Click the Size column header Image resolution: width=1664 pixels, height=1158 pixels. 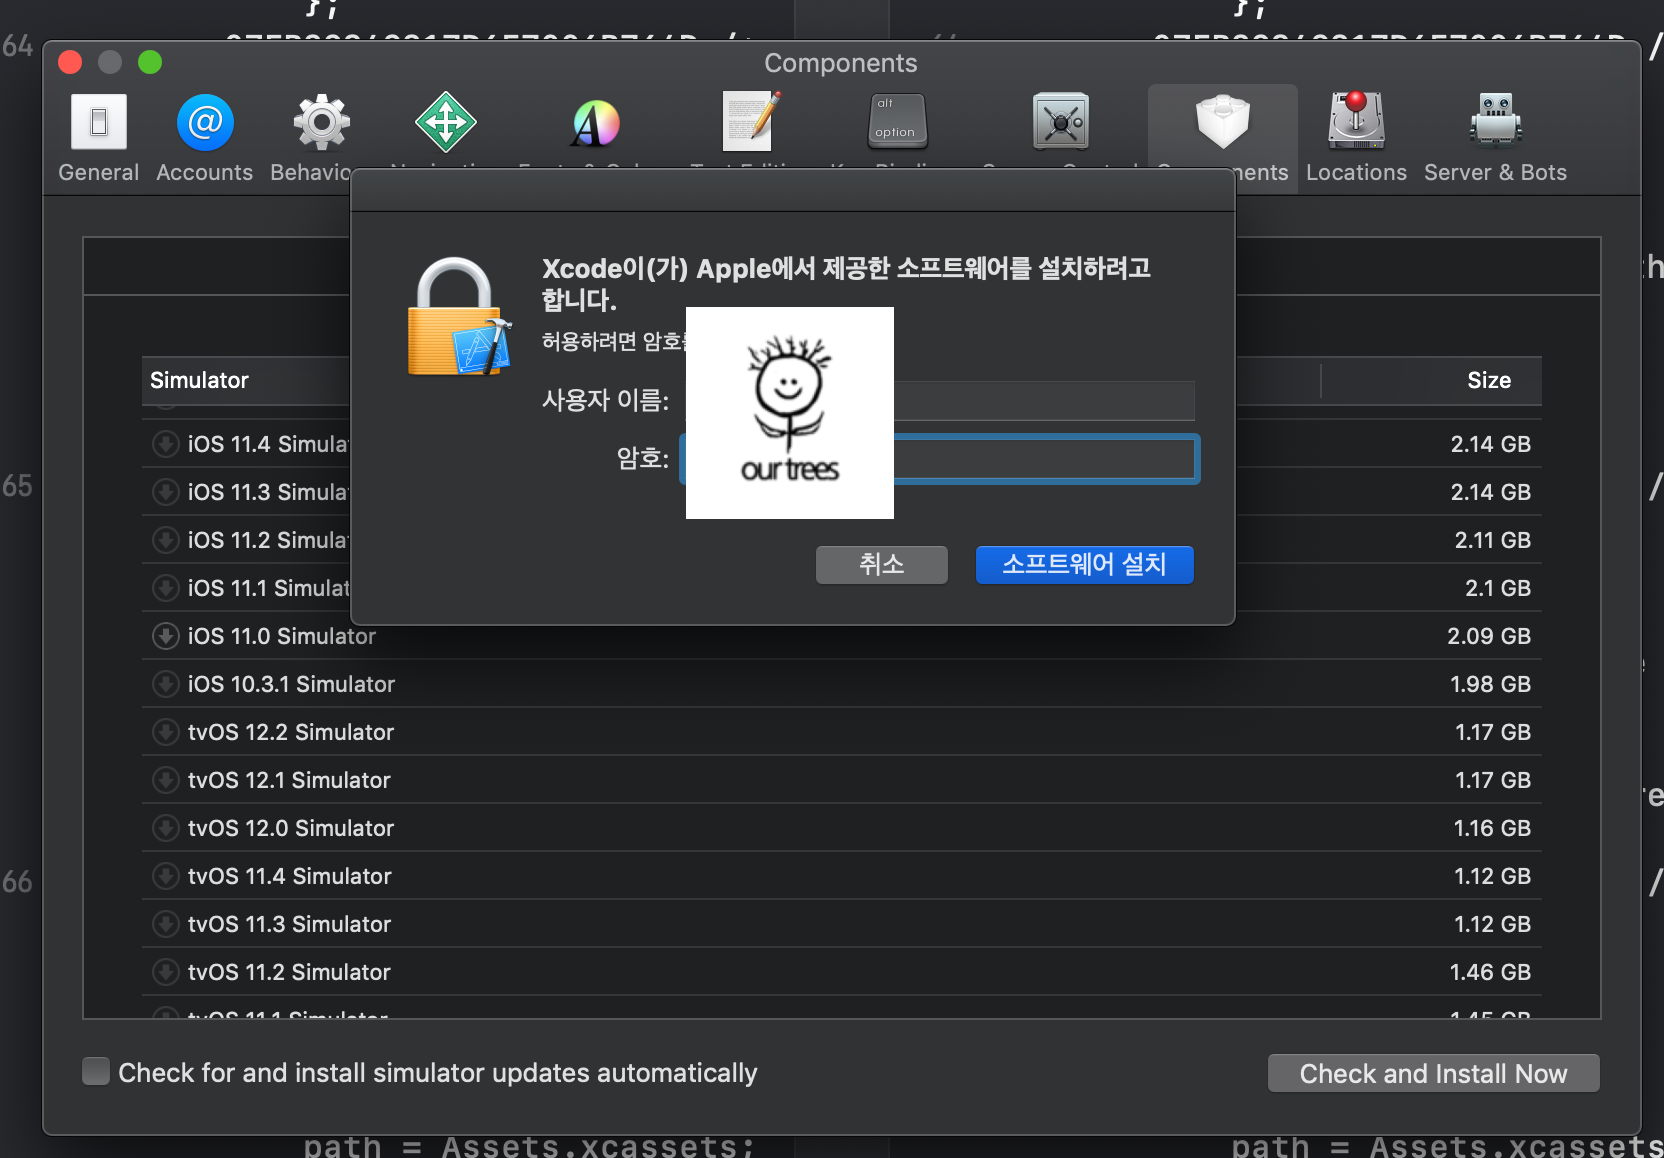[1488, 380]
